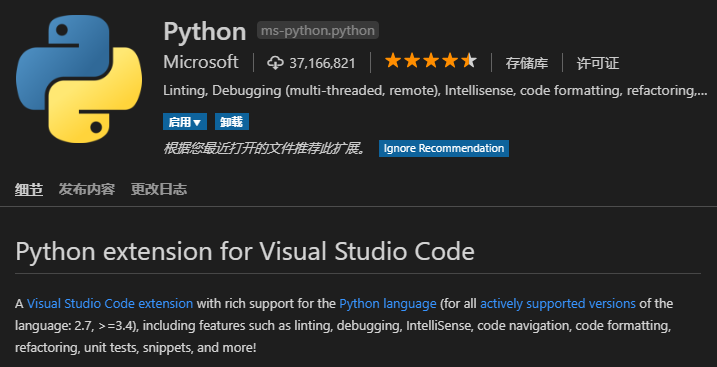Open the Python language link
This screenshot has width=717, height=367.
click(x=388, y=303)
